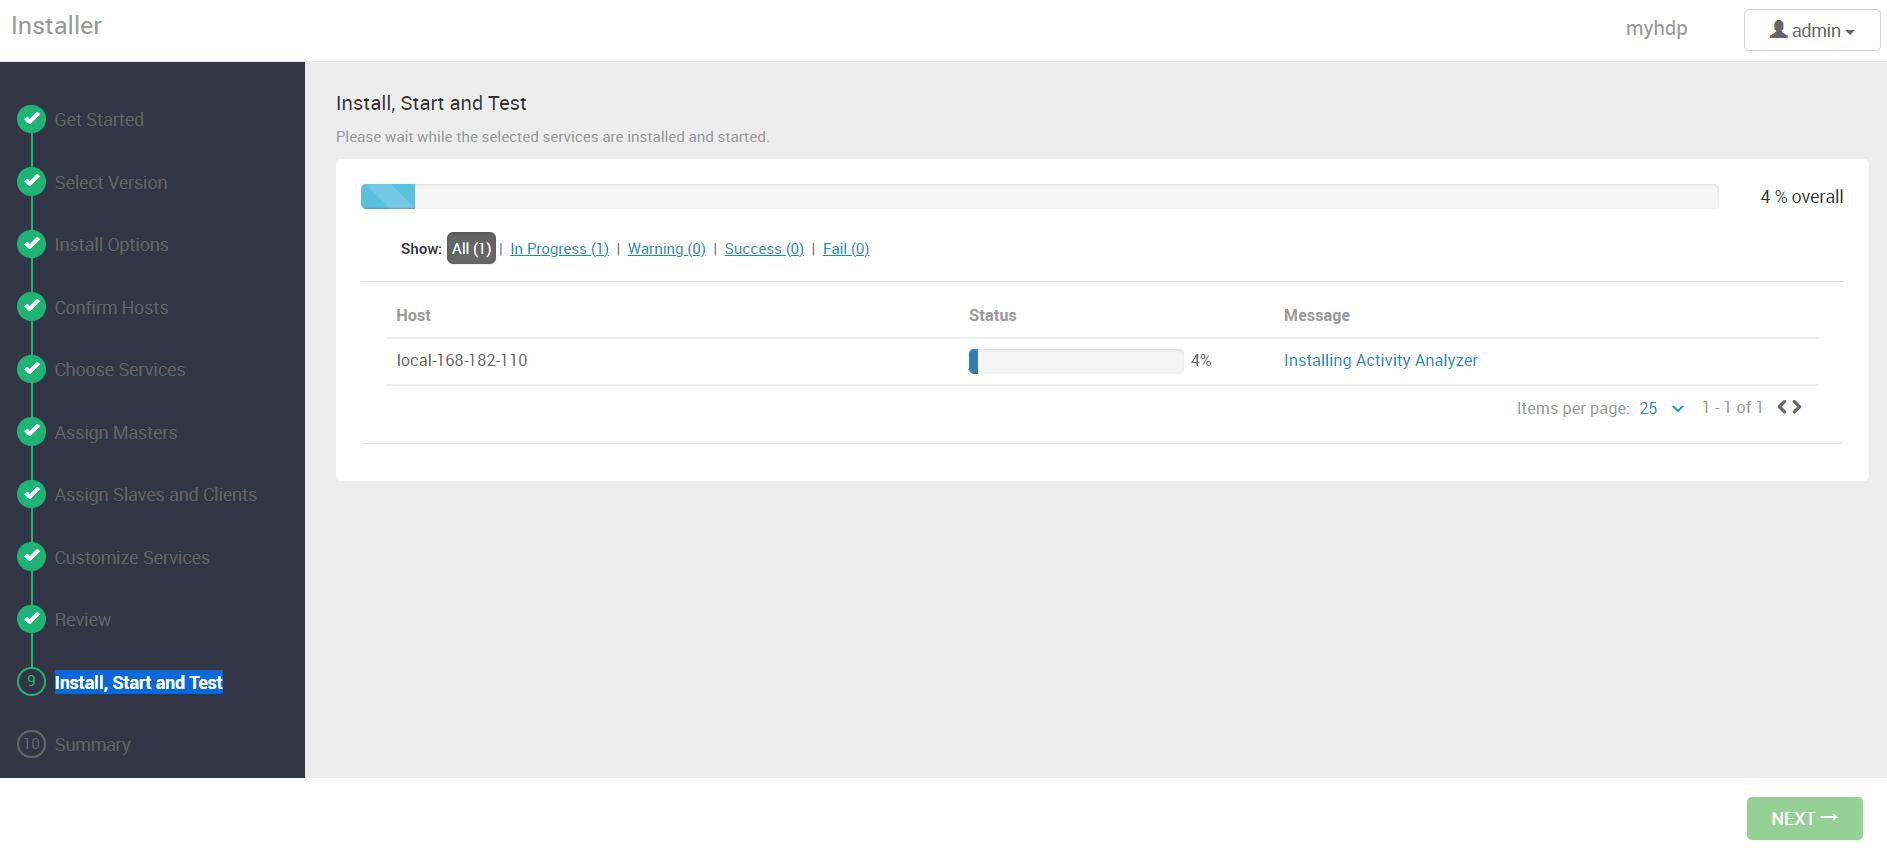Show All hosts filter
Image resolution: width=1887 pixels, height=857 pixels.
(471, 249)
